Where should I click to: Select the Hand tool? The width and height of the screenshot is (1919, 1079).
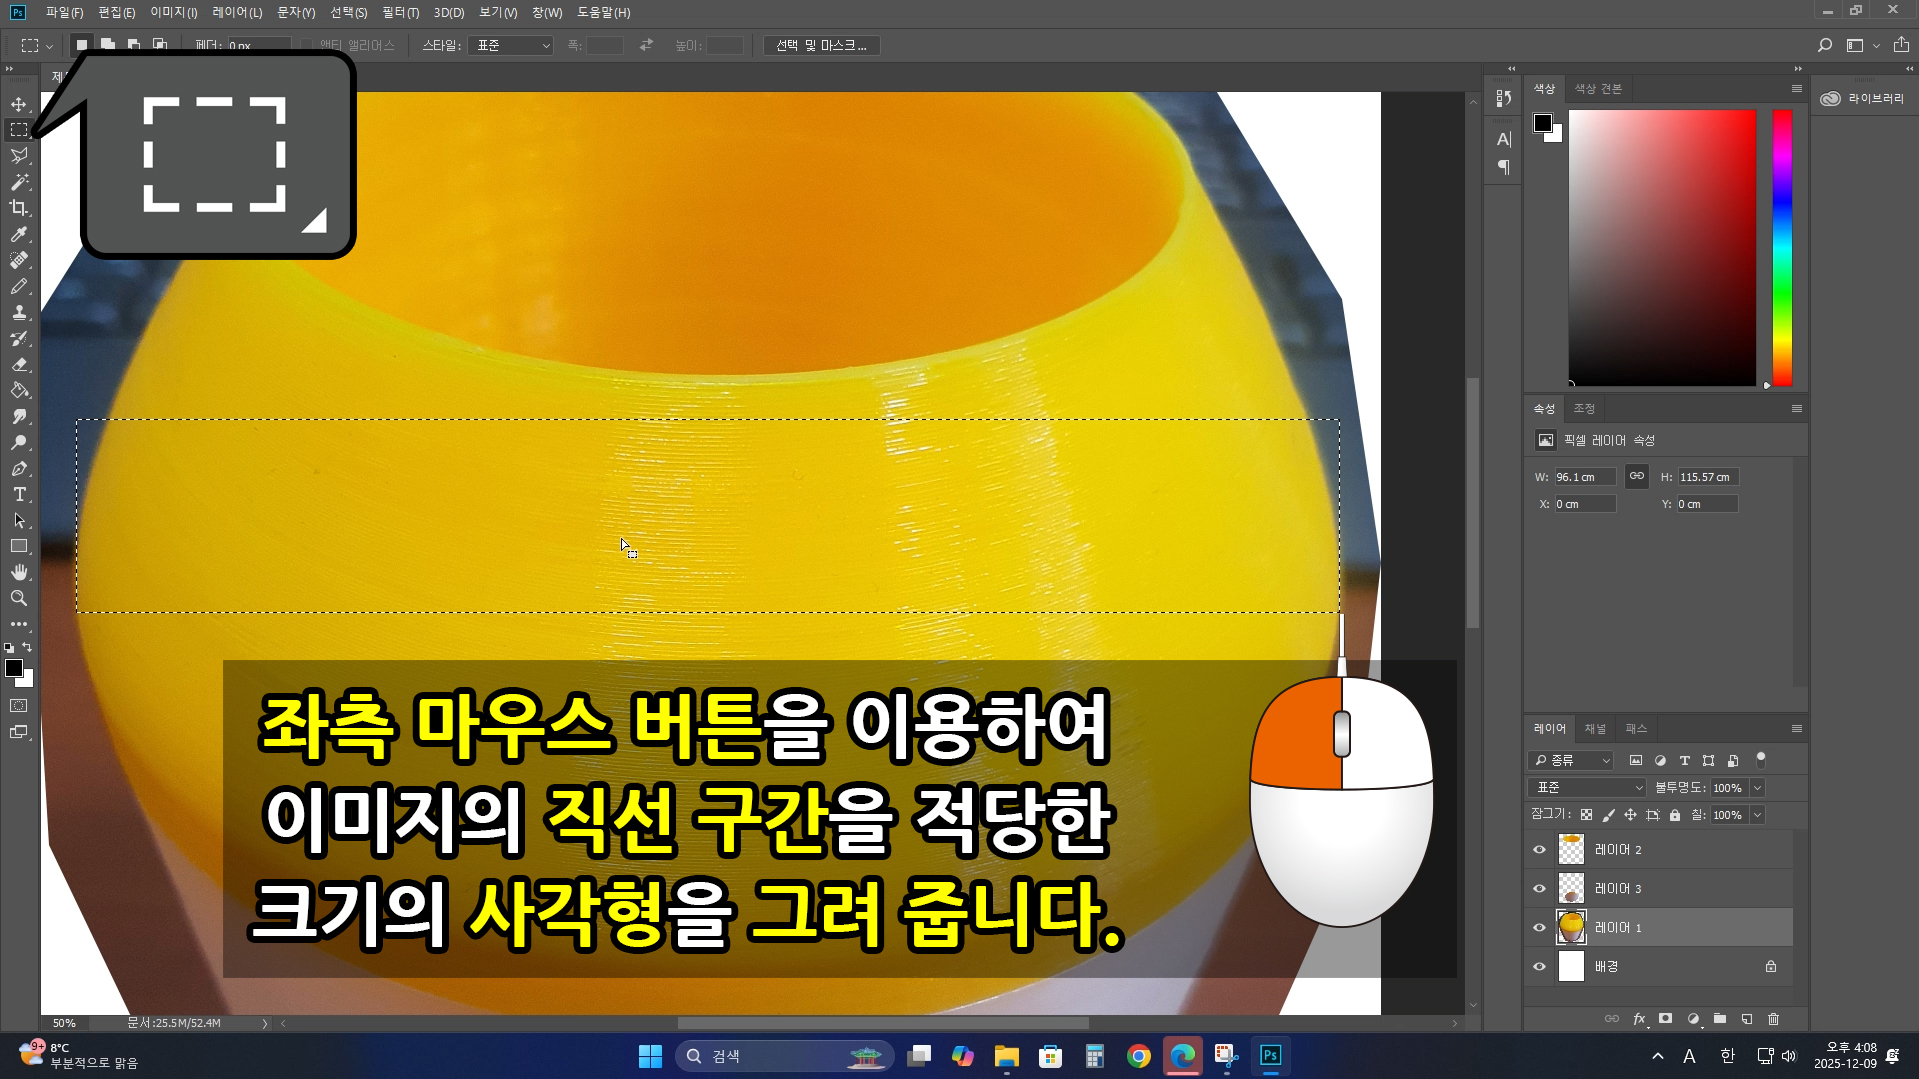(19, 572)
